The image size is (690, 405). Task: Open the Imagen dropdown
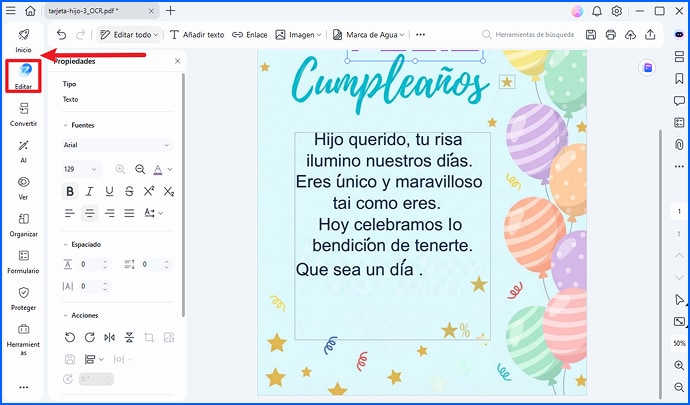[298, 35]
